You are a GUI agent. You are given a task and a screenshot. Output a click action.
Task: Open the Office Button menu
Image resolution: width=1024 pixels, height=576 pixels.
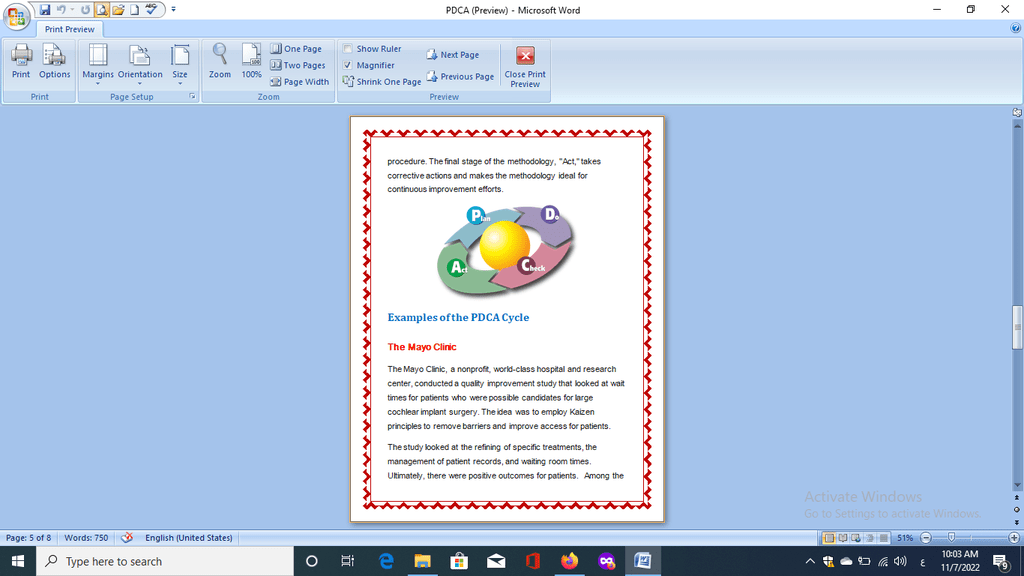[16, 16]
